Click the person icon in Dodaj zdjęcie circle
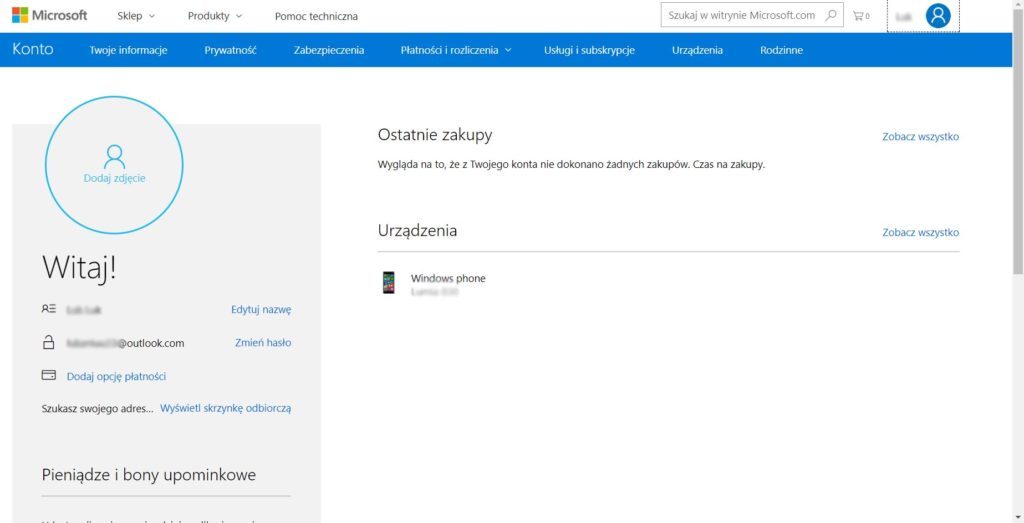Screen dimensions: 1024x523 tap(114, 157)
